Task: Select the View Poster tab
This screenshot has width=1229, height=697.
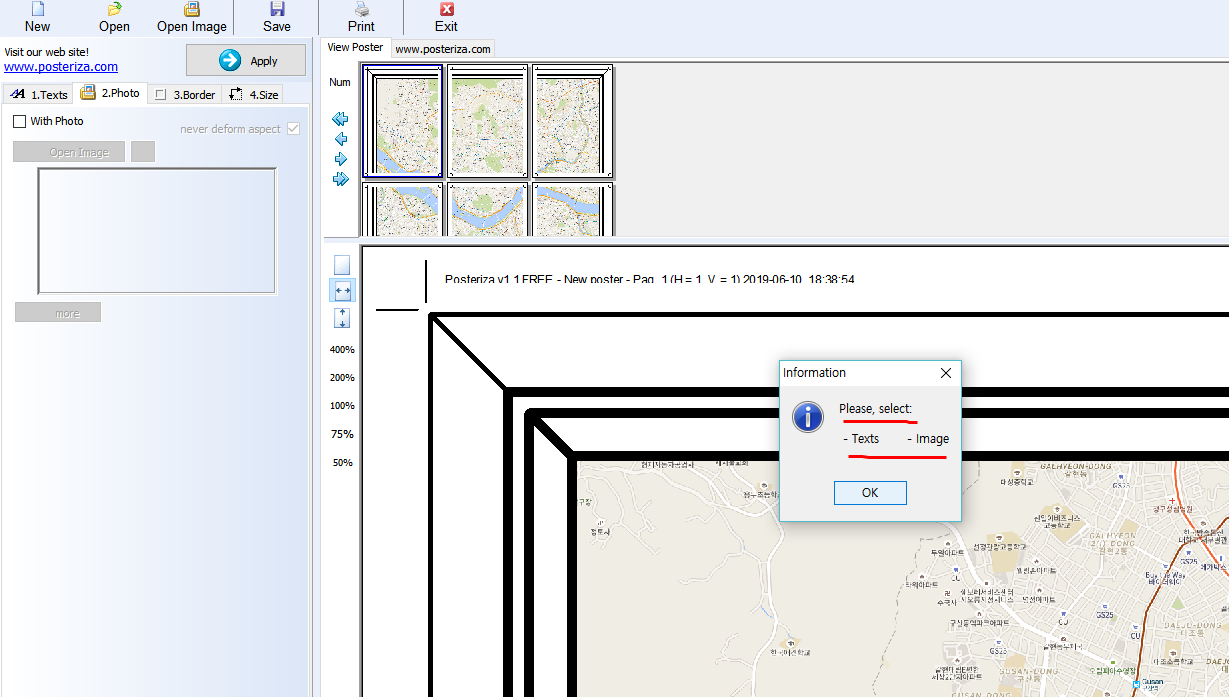Action: pyautogui.click(x=355, y=47)
